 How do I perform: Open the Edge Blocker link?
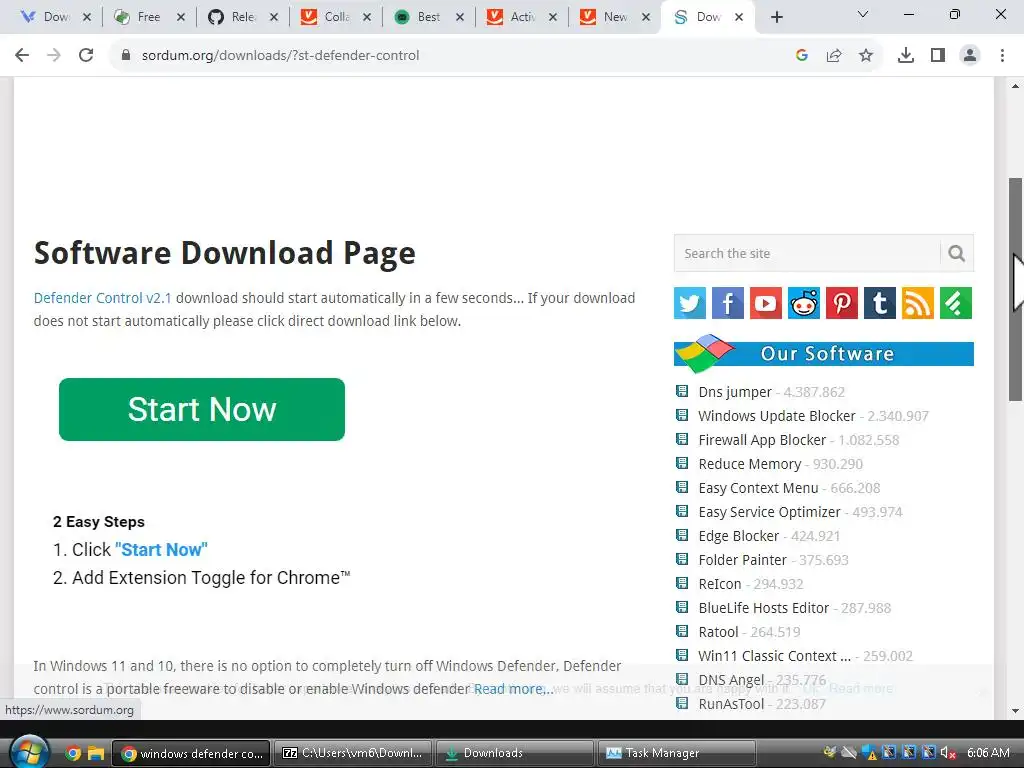[x=739, y=536]
